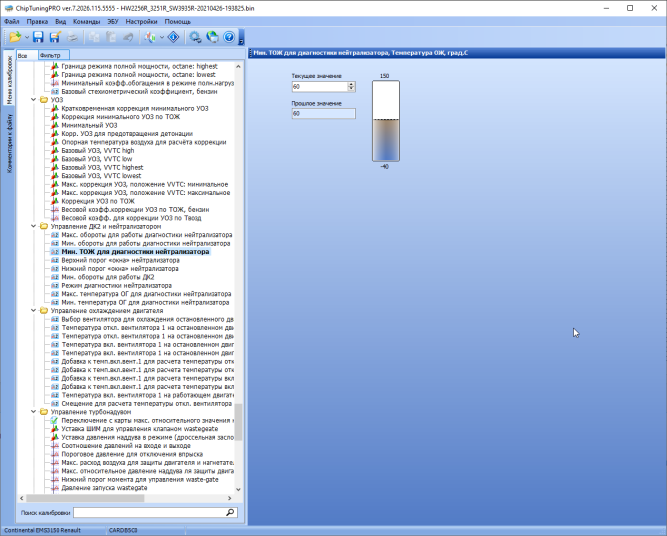
Task: Open settings via the gear icon
Action: click(195, 37)
